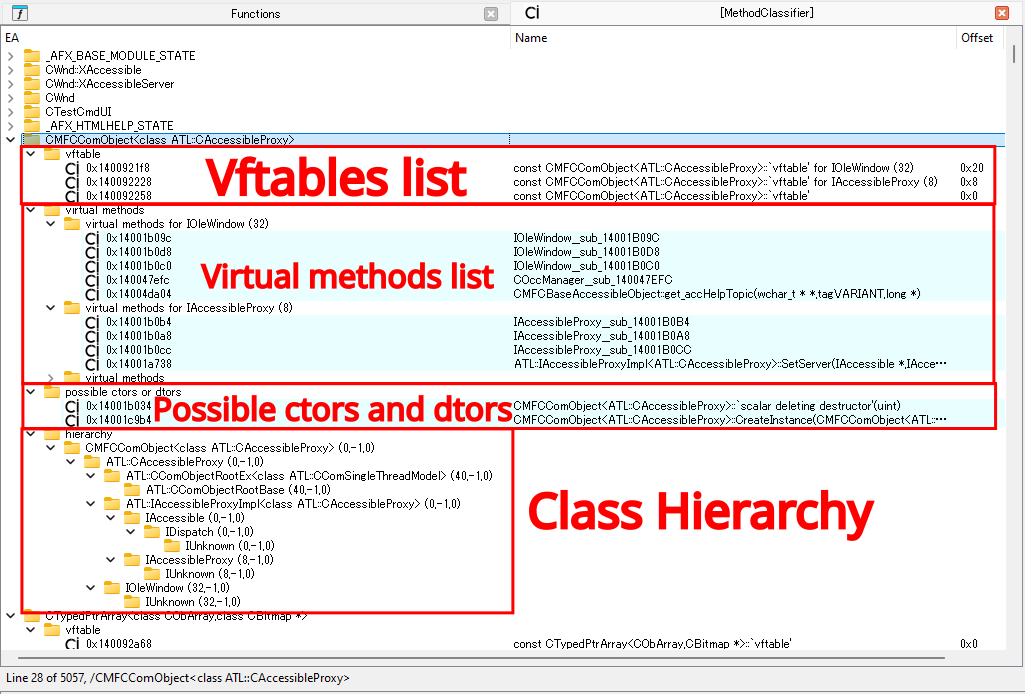Click the Functions tab f icon
The image size is (1025, 694).
(x=20, y=13)
